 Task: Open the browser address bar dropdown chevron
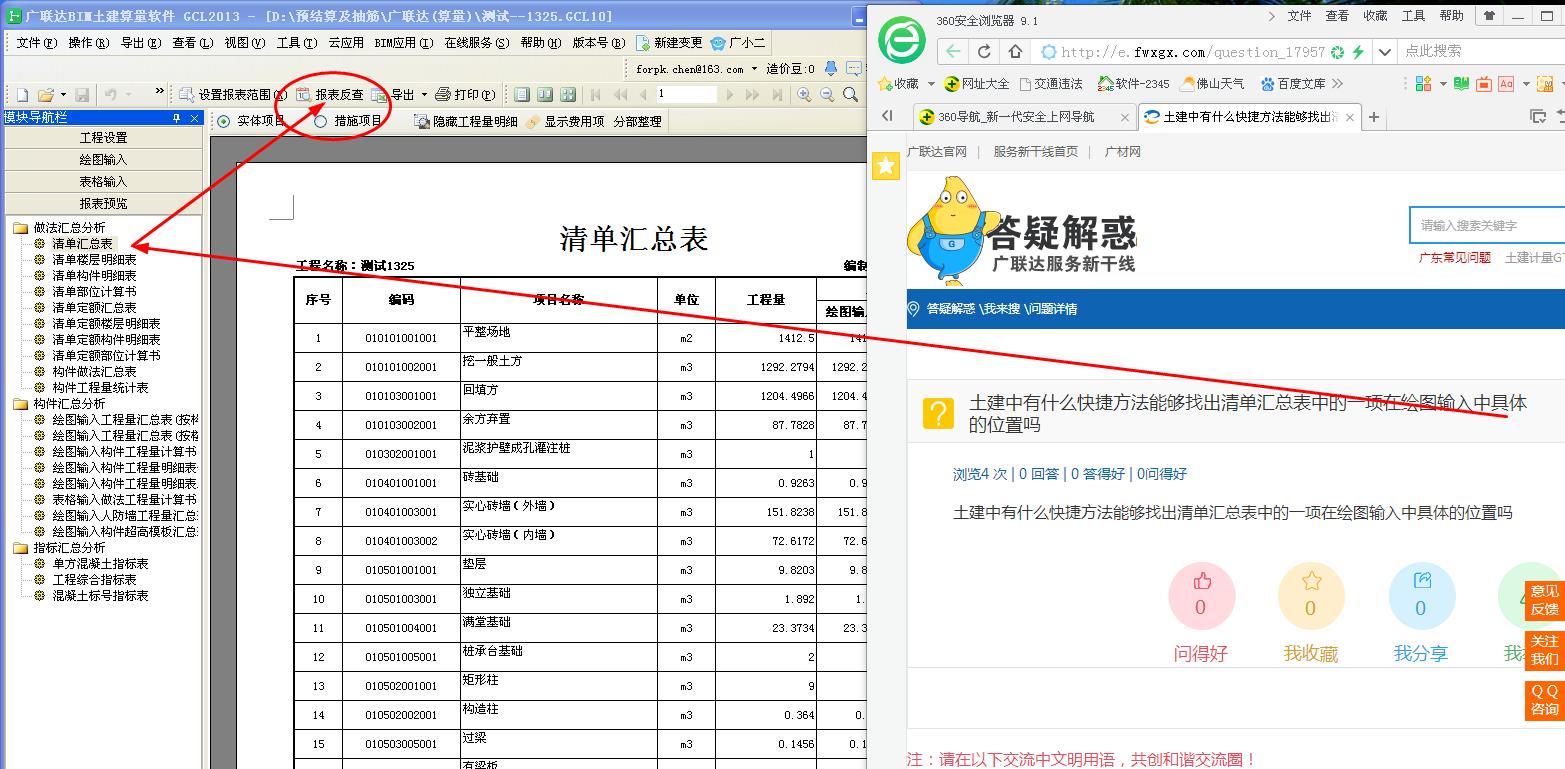1385,52
